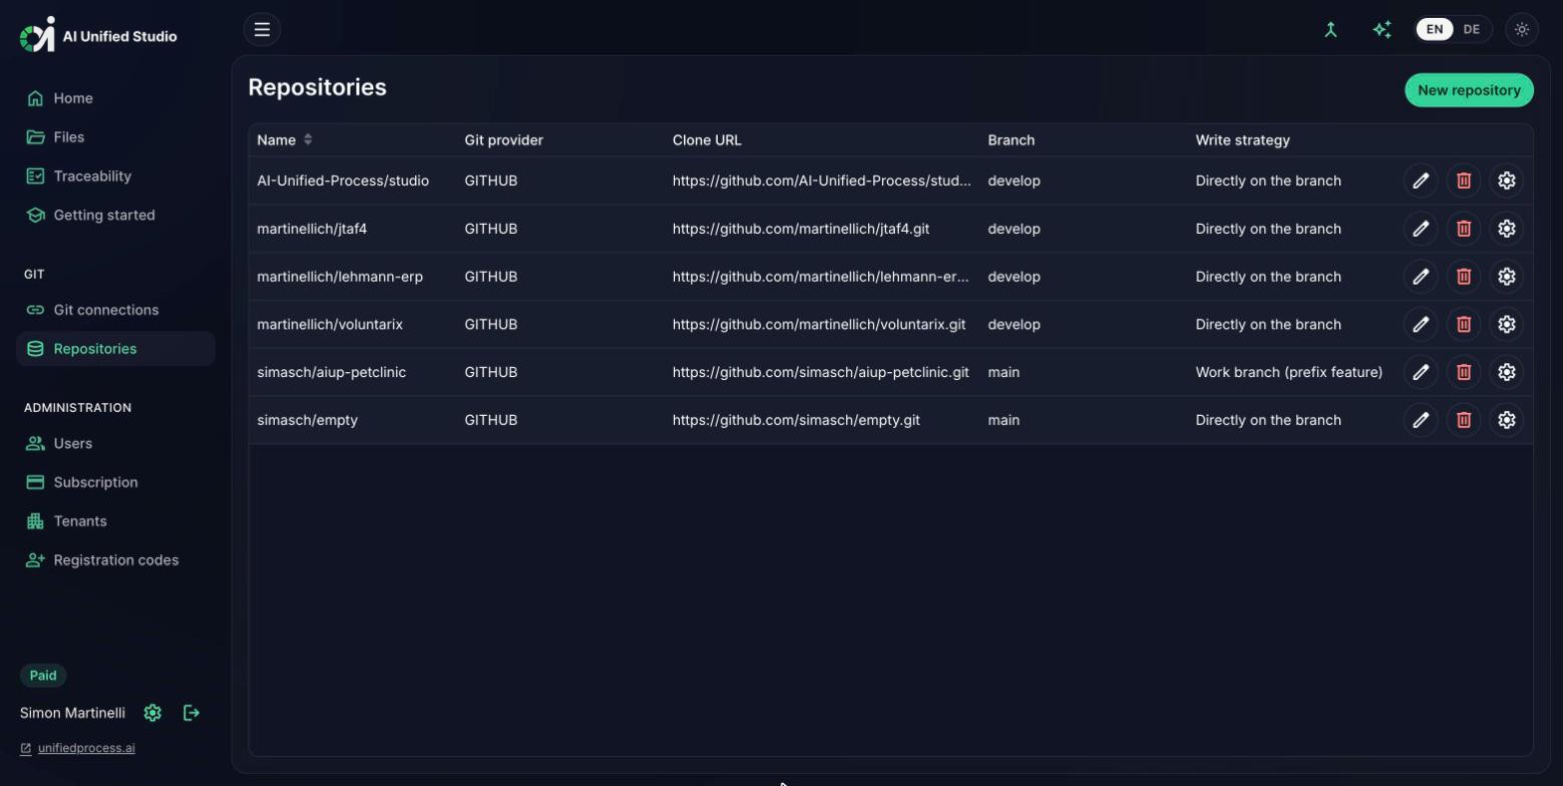Open Registration codes page
This screenshot has height=786, width=1563.
pyautogui.click(x=115, y=560)
